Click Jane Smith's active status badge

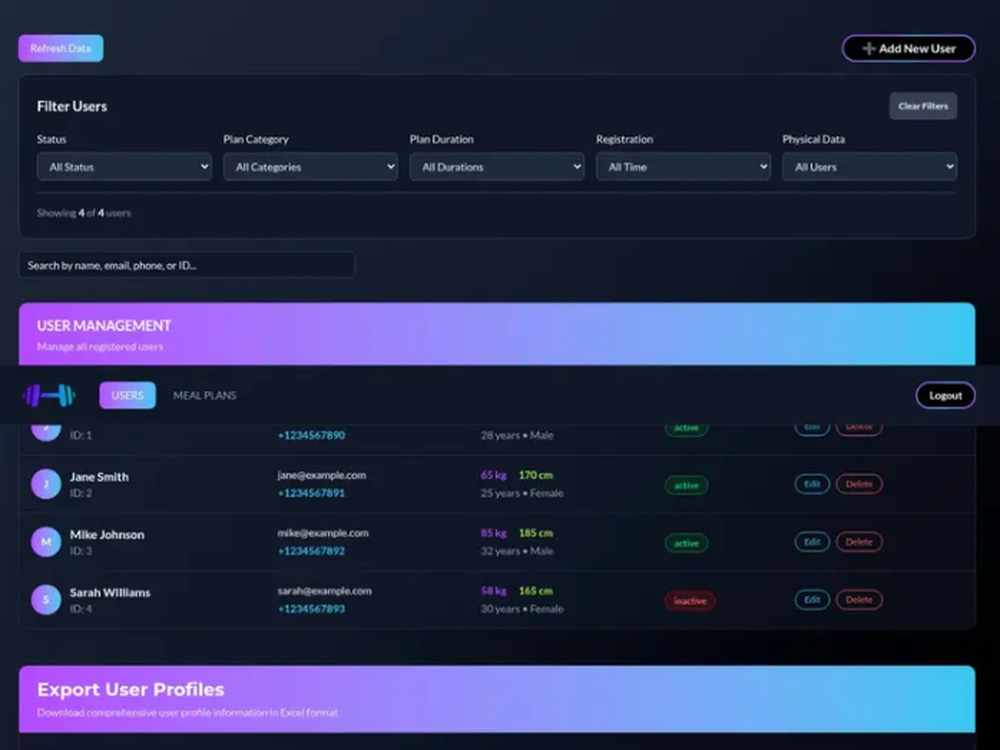coord(686,485)
